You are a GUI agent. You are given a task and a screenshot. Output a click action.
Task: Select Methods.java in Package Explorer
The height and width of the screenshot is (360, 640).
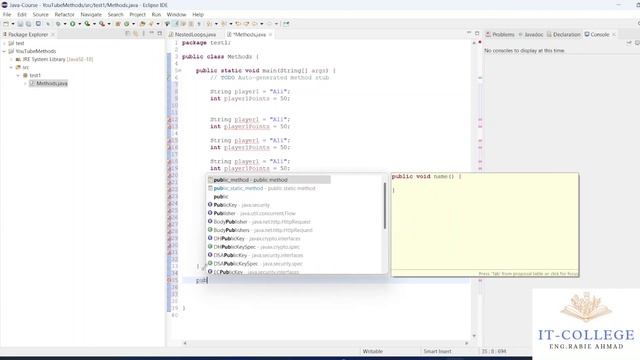49,83
